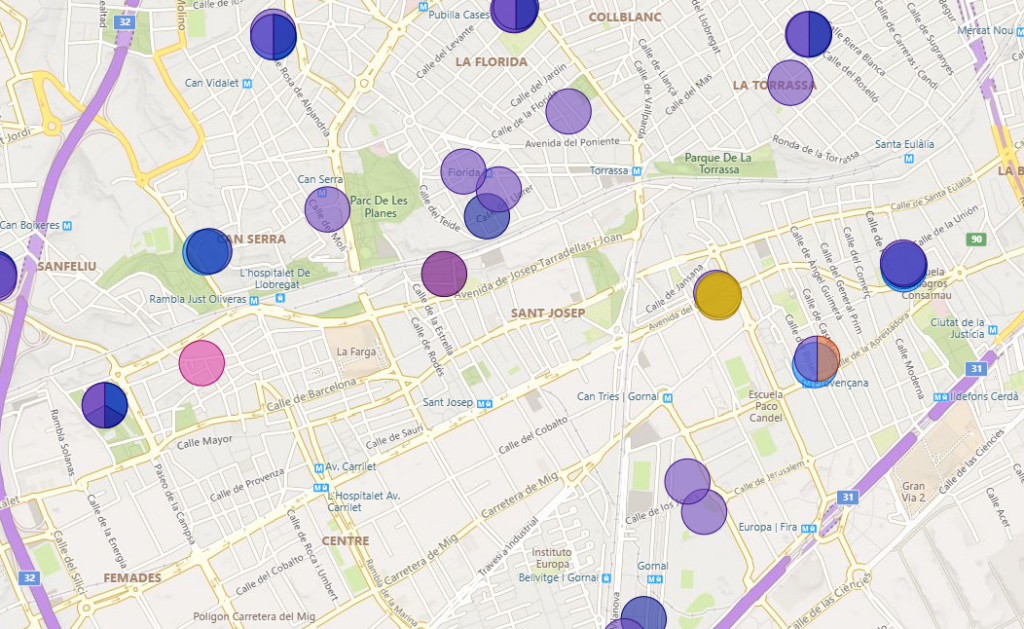1024x629 pixels.
Task: Click the route 31 shield near Ildefons Cerdà
Action: tap(976, 368)
